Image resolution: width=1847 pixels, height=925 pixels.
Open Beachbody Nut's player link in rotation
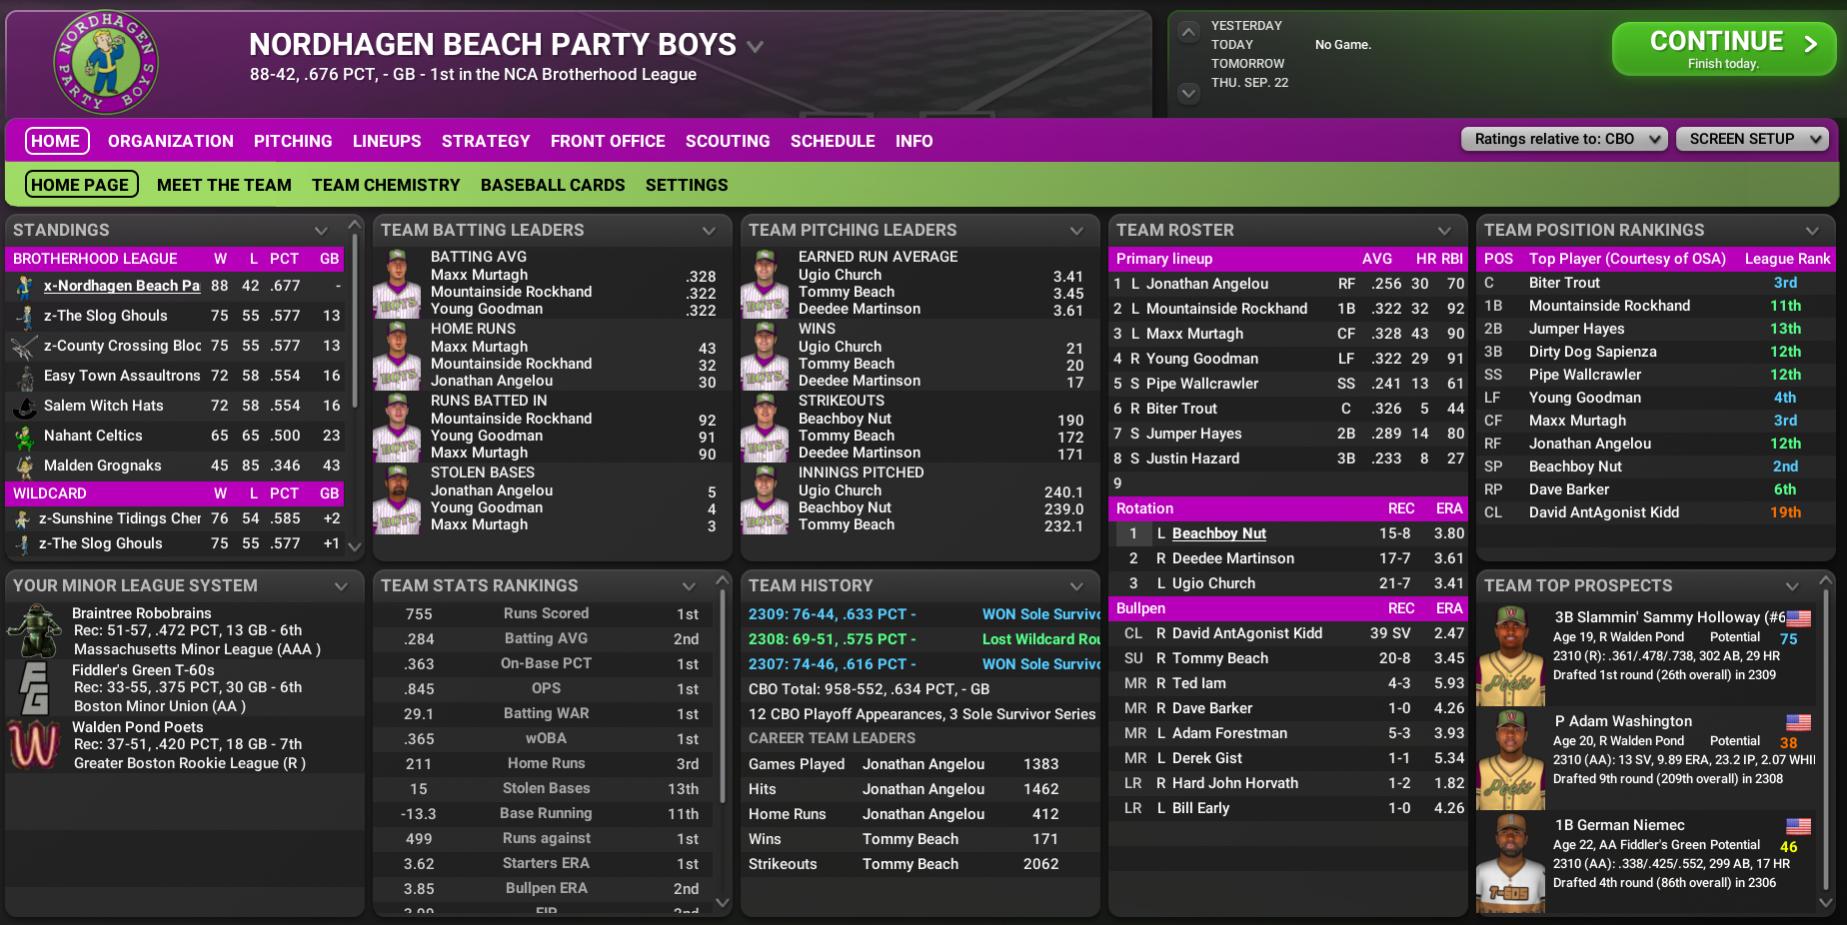1218,534
